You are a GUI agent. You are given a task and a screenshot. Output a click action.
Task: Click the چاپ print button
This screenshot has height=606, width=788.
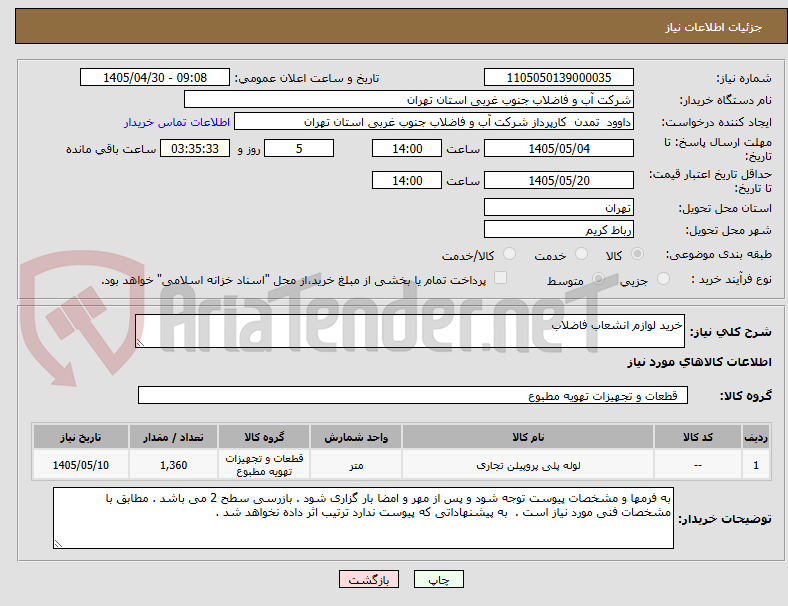(439, 579)
